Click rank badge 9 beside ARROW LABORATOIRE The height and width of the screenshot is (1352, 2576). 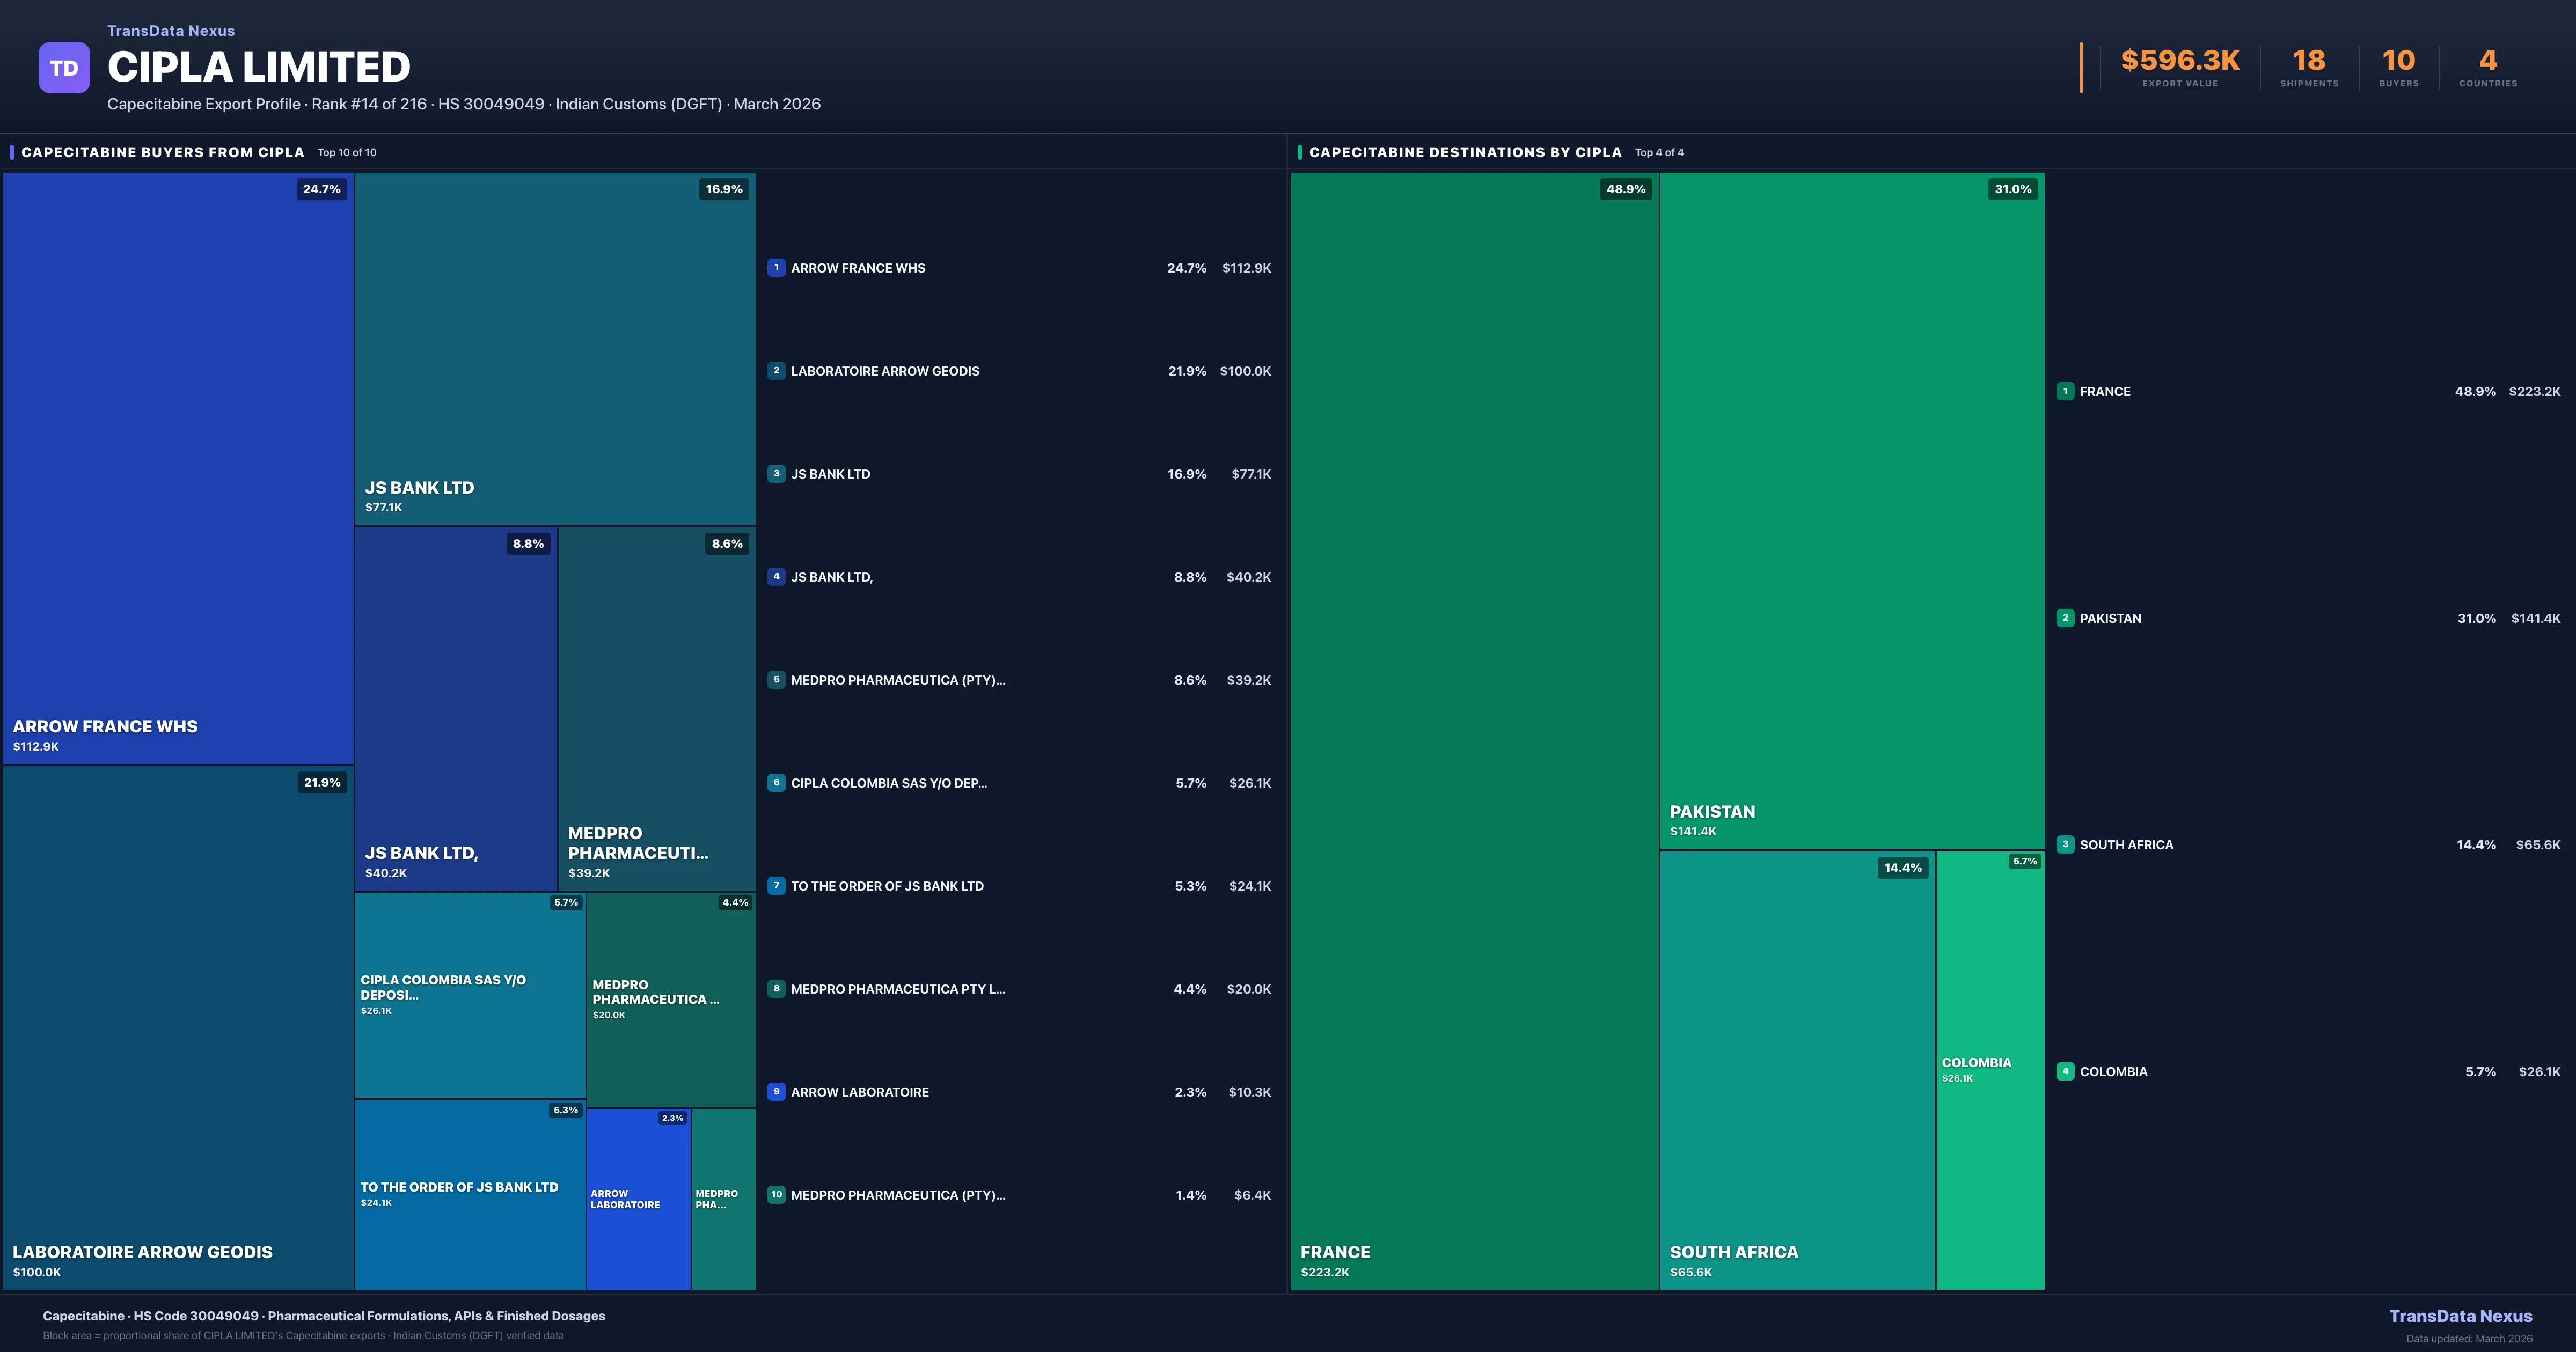click(776, 1092)
